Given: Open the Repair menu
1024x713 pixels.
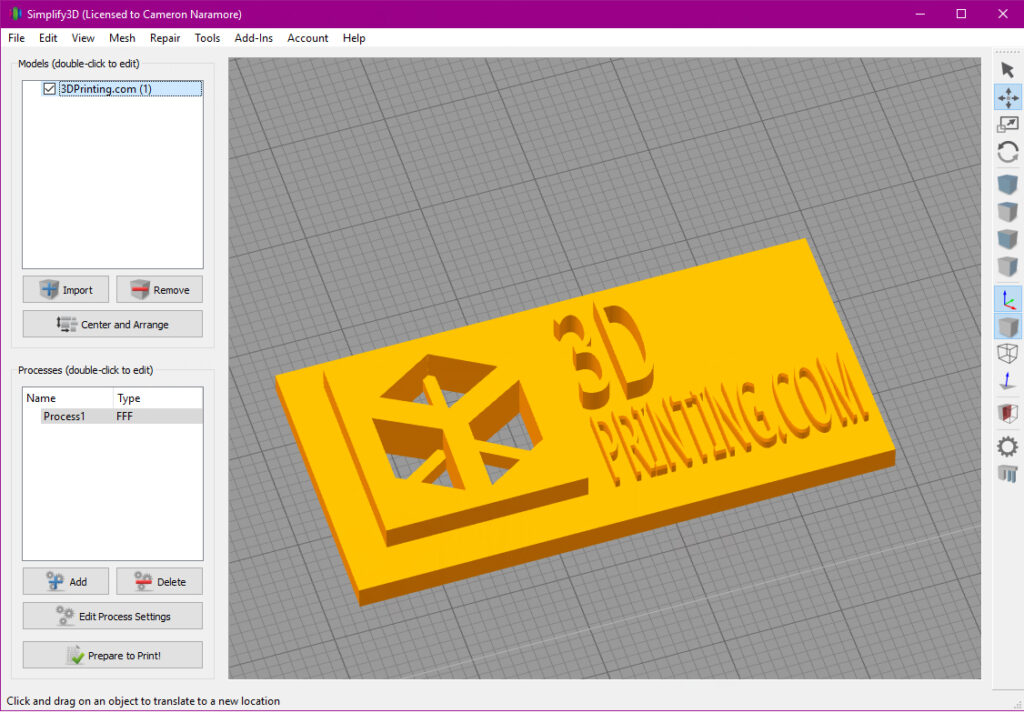Looking at the screenshot, I should coord(165,38).
